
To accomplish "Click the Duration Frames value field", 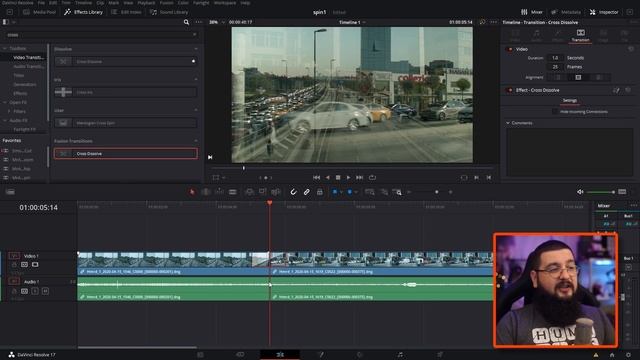I will 555,67.
